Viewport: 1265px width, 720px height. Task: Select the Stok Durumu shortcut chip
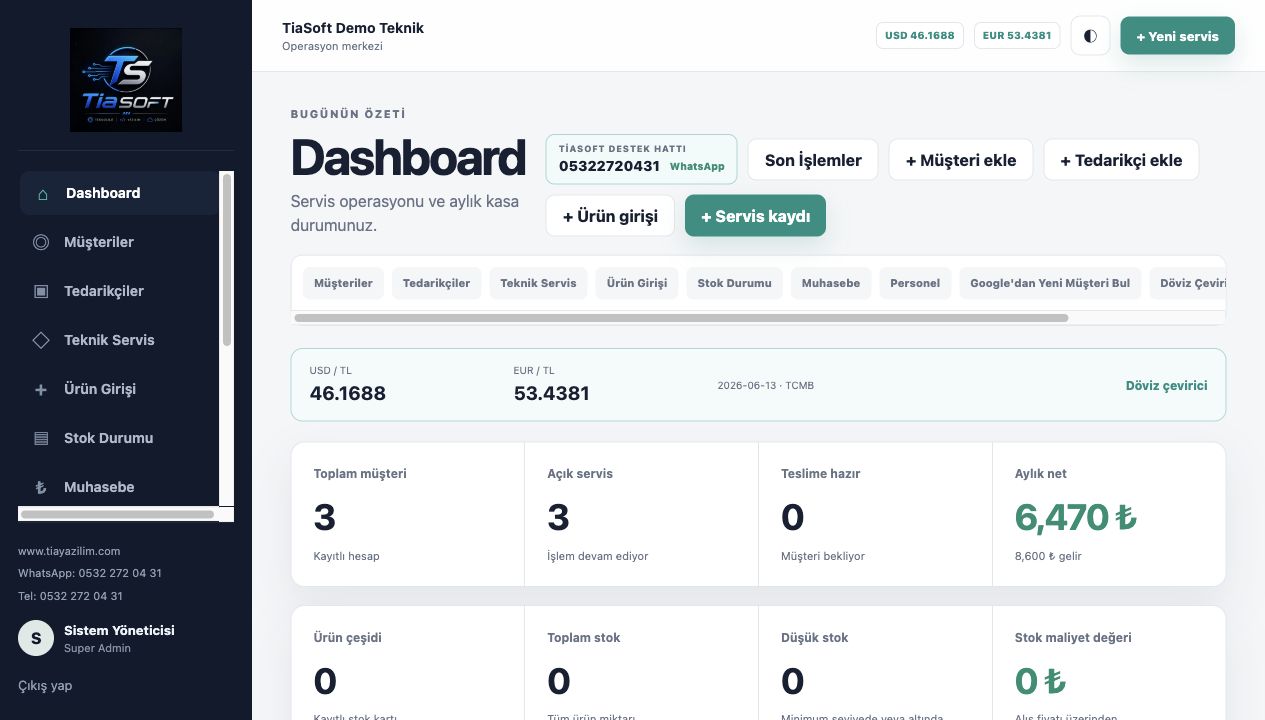click(734, 283)
